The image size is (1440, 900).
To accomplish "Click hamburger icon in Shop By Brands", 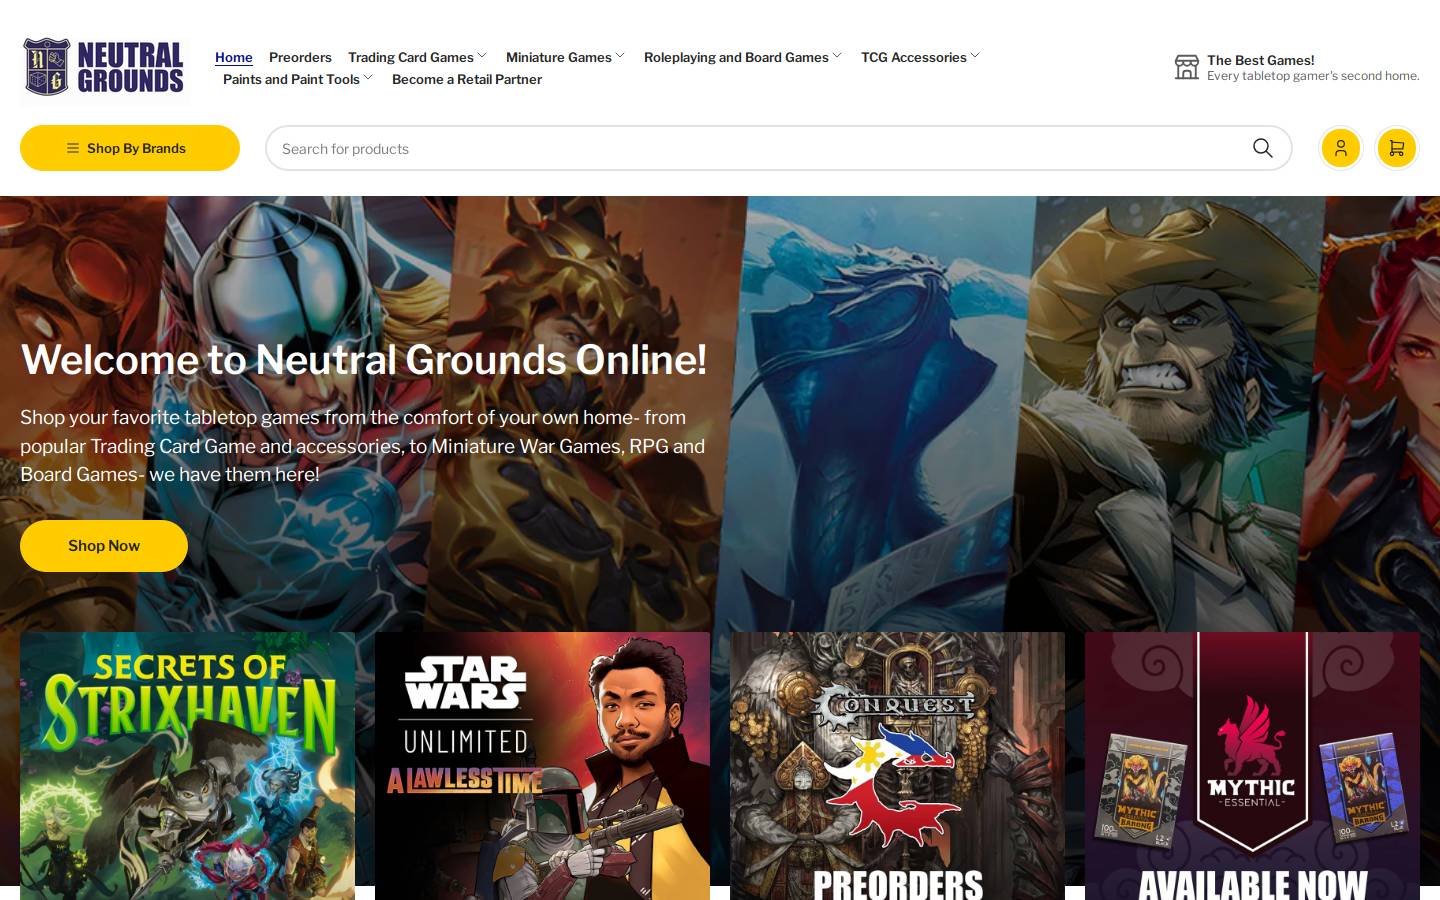I will point(73,148).
